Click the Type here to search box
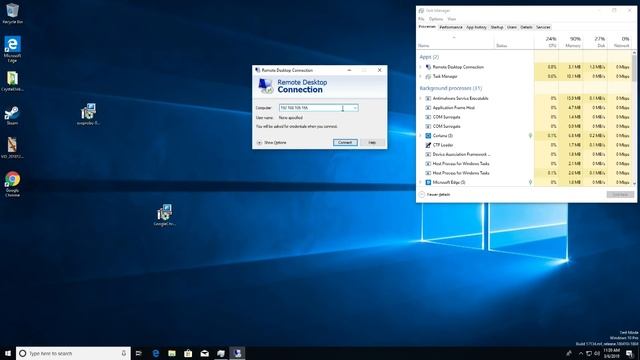This screenshot has width=640, height=360. pyautogui.click(x=73, y=353)
